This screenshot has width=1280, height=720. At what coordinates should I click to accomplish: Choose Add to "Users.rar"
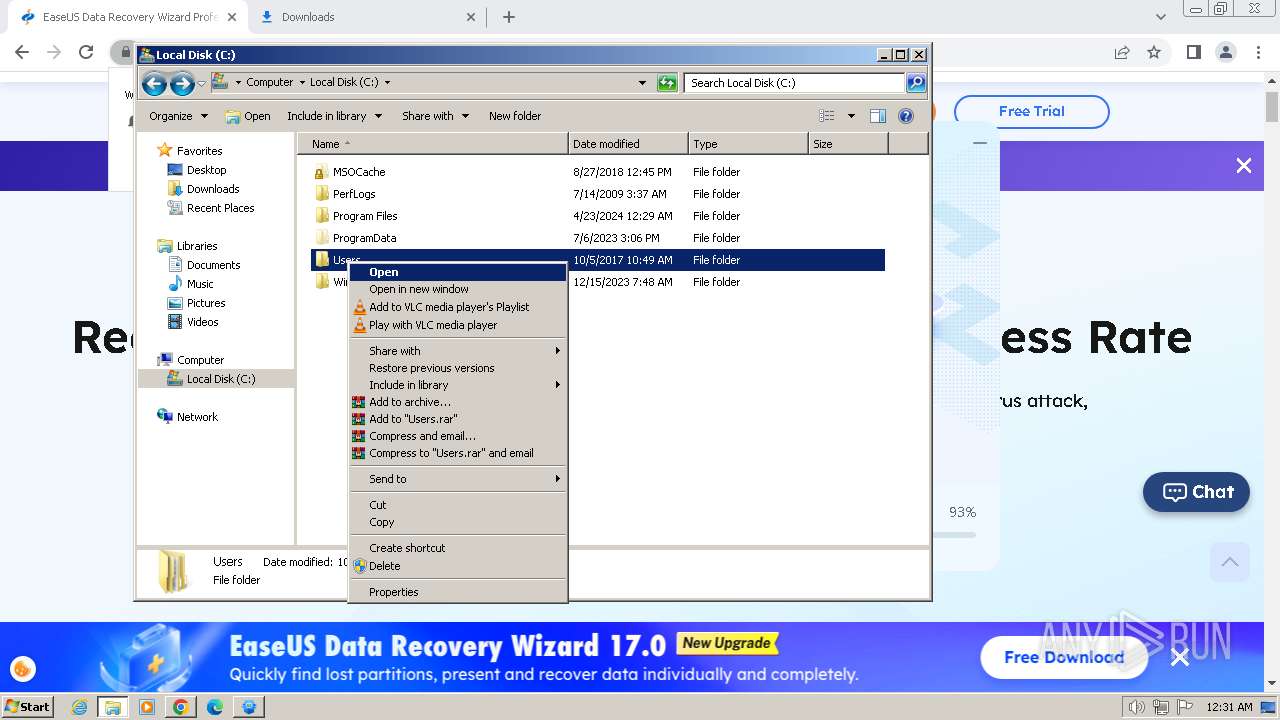(x=457, y=419)
